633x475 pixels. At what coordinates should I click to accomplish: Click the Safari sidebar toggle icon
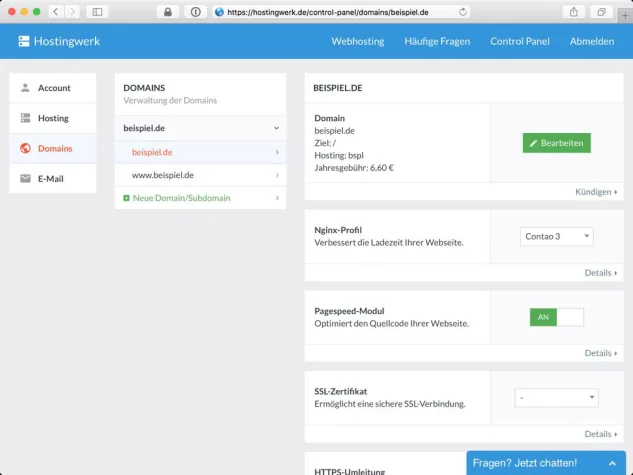click(x=97, y=12)
